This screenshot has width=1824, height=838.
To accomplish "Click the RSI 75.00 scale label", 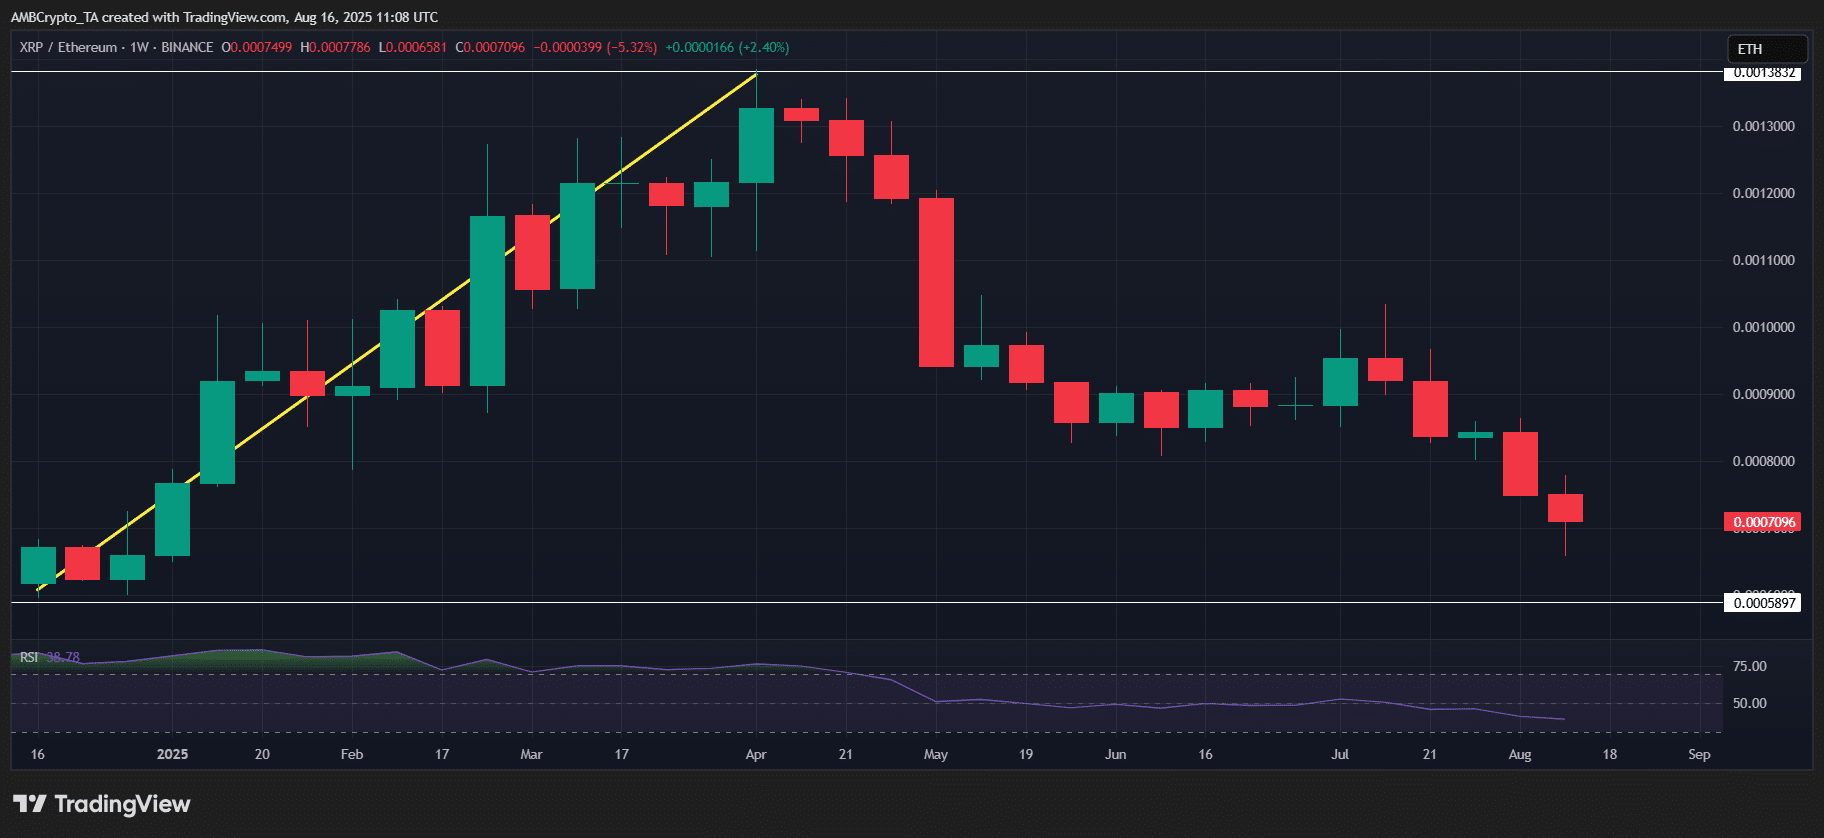I will pyautogui.click(x=1749, y=666).
